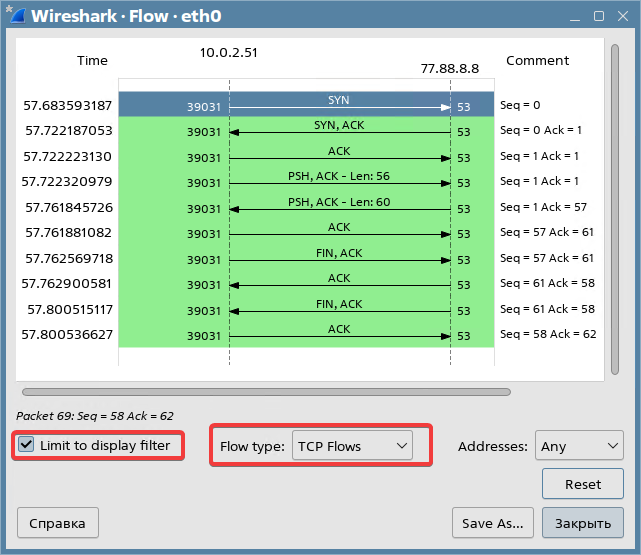Click the Reset button
641x555 pixels.
point(583,484)
